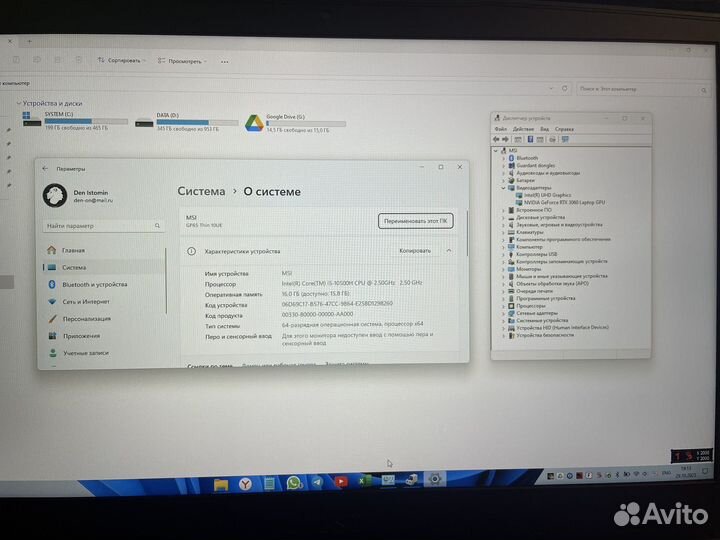
Task: Click the refresh icon in Explorer address bar
Action: (564, 88)
